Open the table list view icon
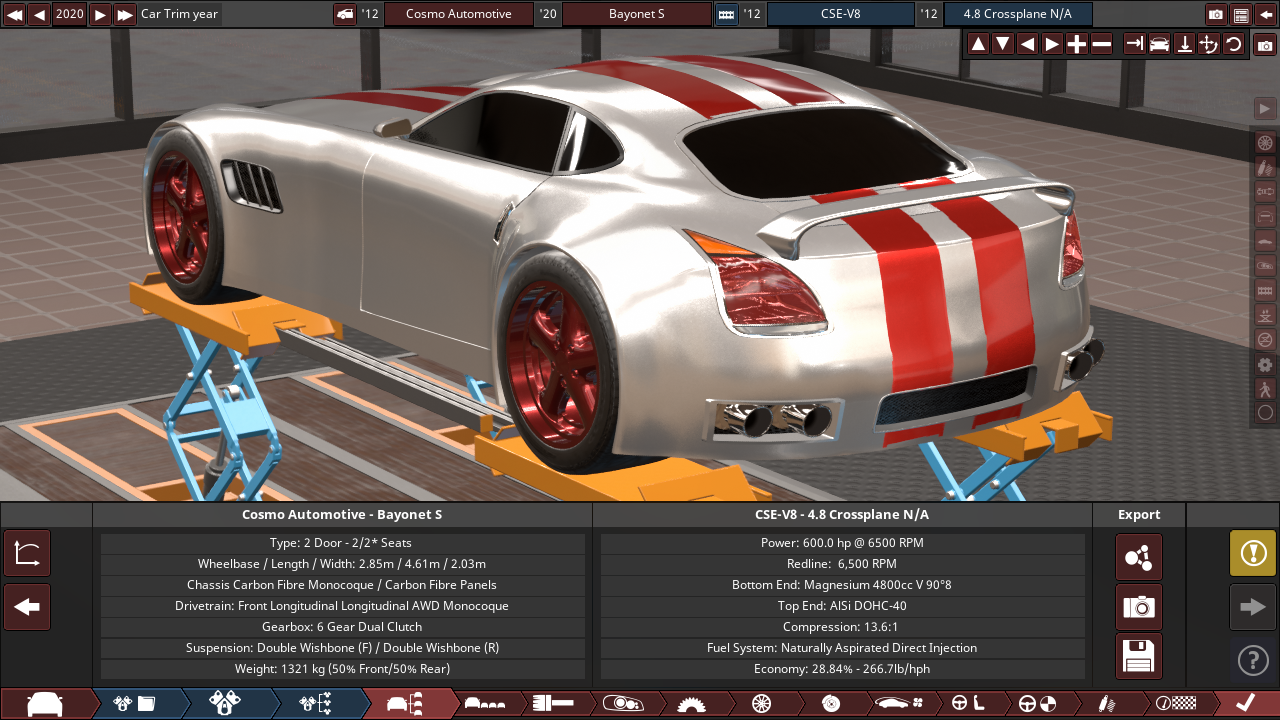The image size is (1280, 720). tap(1241, 14)
